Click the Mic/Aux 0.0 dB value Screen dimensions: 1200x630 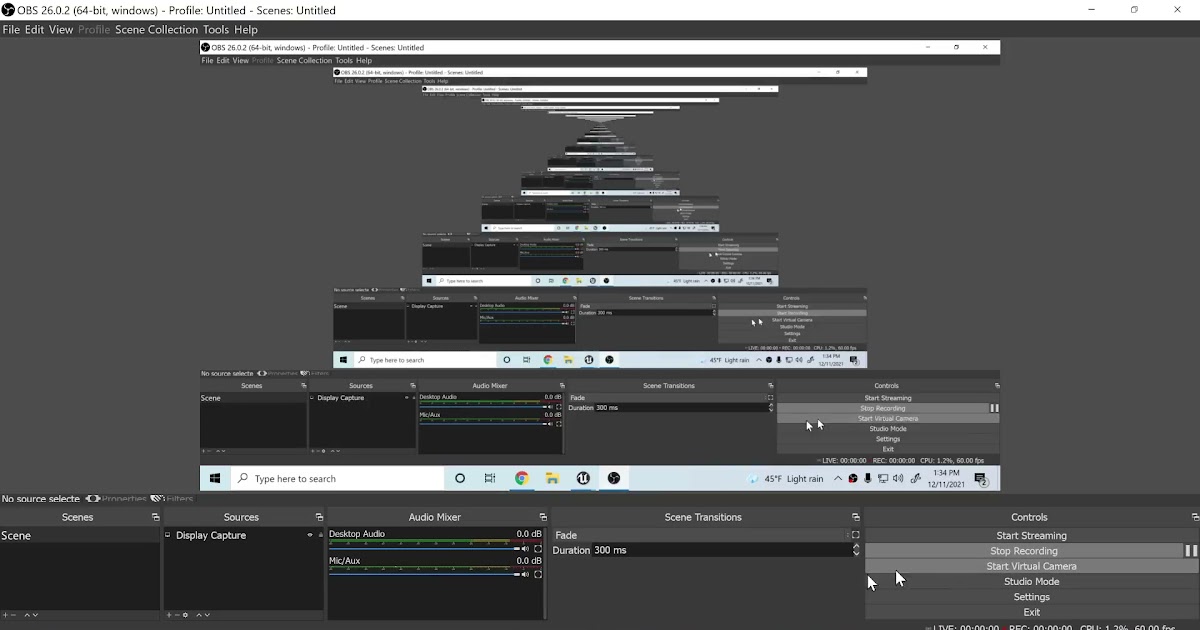click(529, 561)
